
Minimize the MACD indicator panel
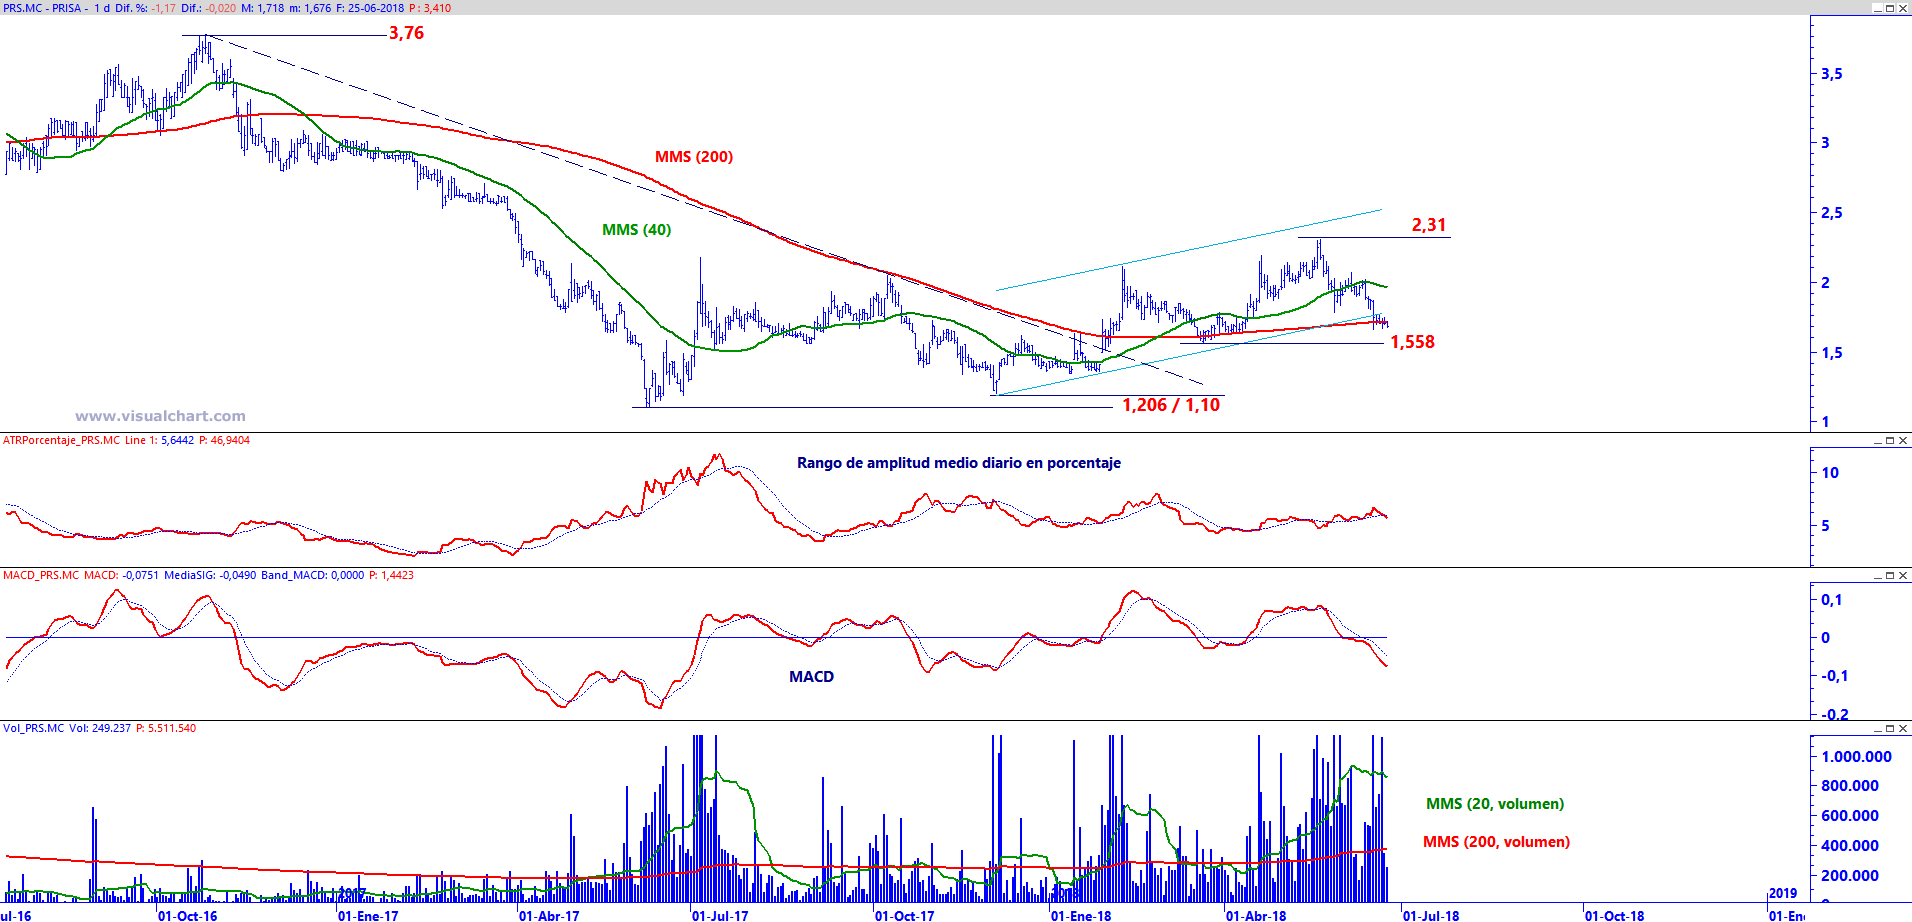click(1877, 575)
